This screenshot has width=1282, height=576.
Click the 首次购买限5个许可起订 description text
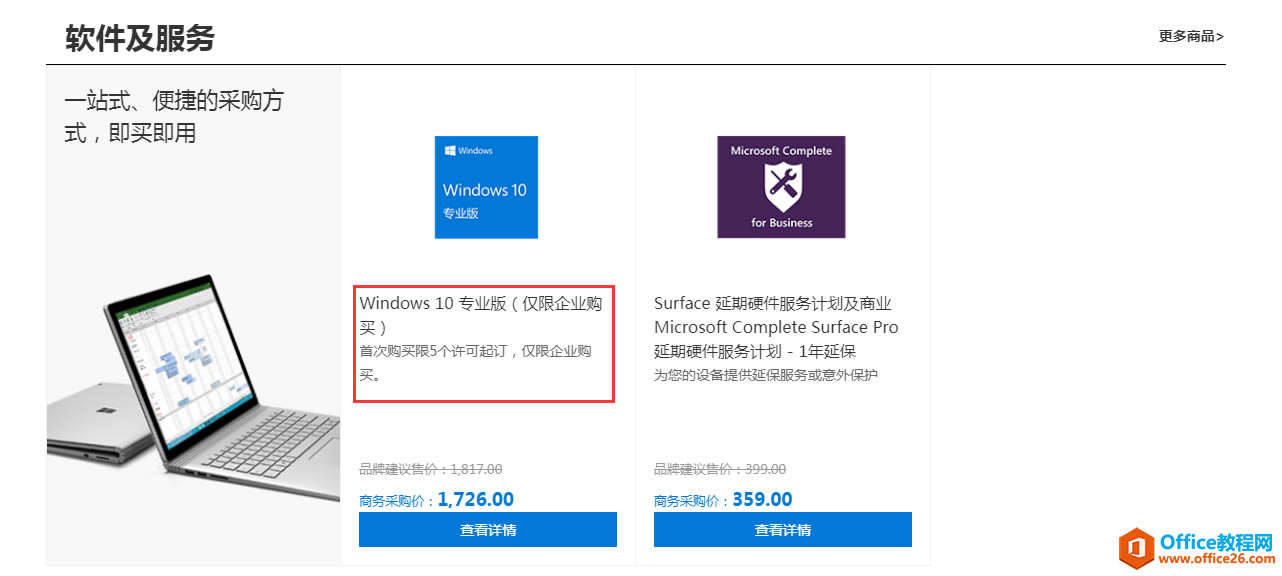[x=475, y=363]
